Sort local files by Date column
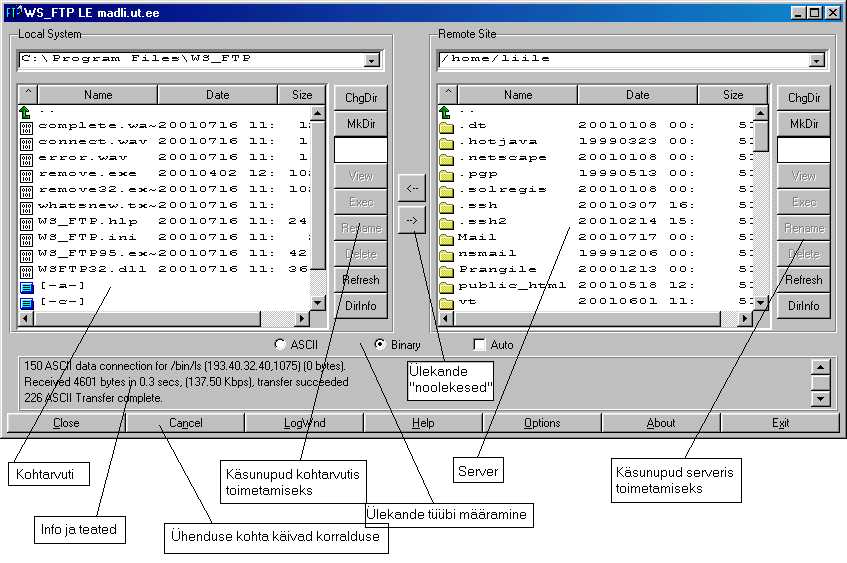 (x=217, y=95)
